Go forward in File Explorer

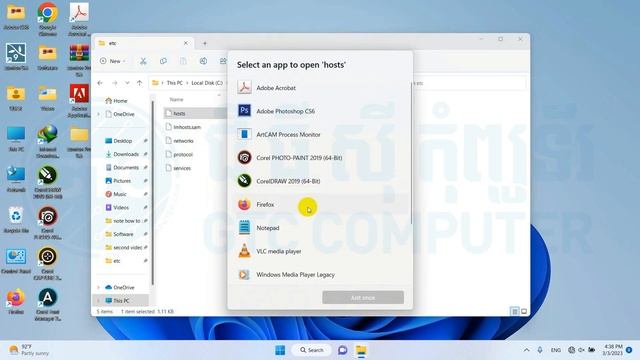point(115,83)
